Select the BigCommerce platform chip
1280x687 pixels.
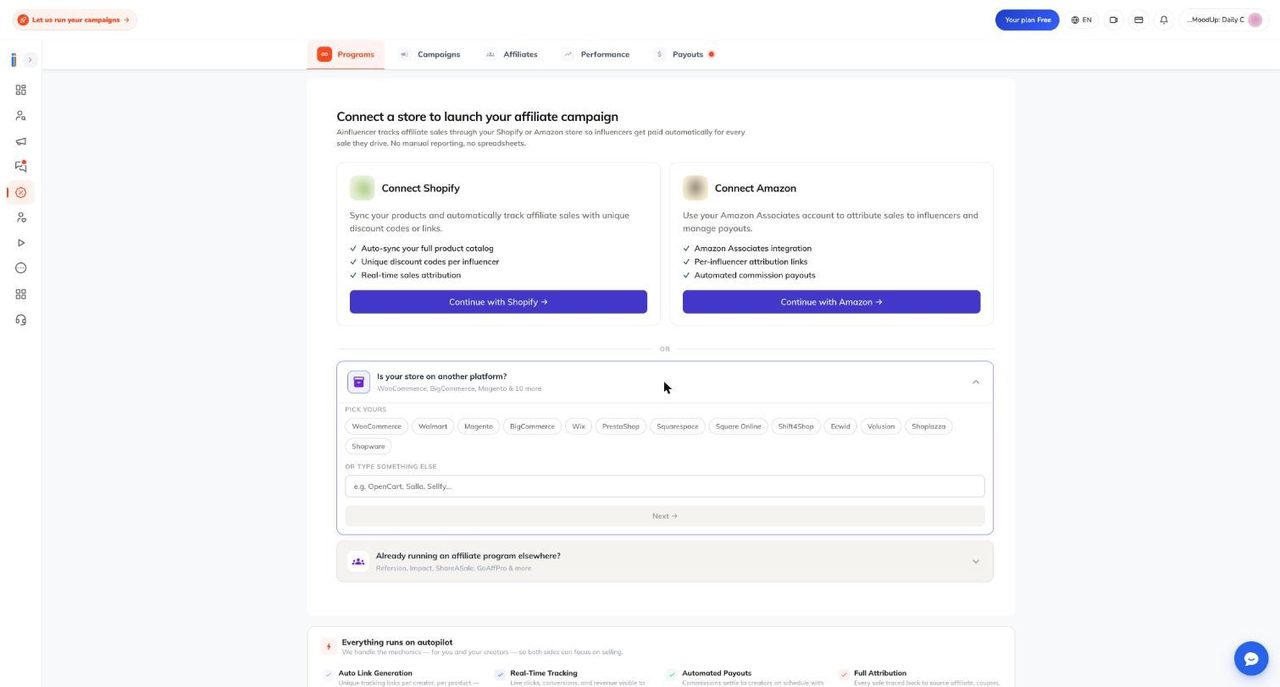click(532, 426)
